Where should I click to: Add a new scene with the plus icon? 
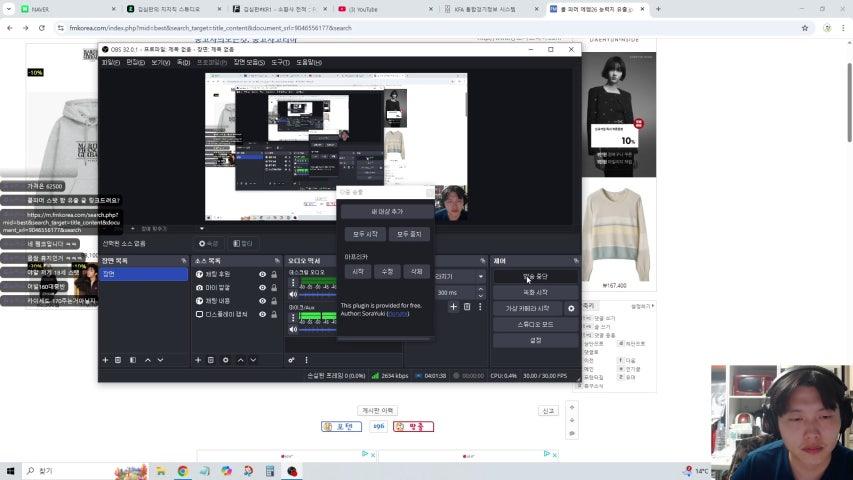coord(105,360)
